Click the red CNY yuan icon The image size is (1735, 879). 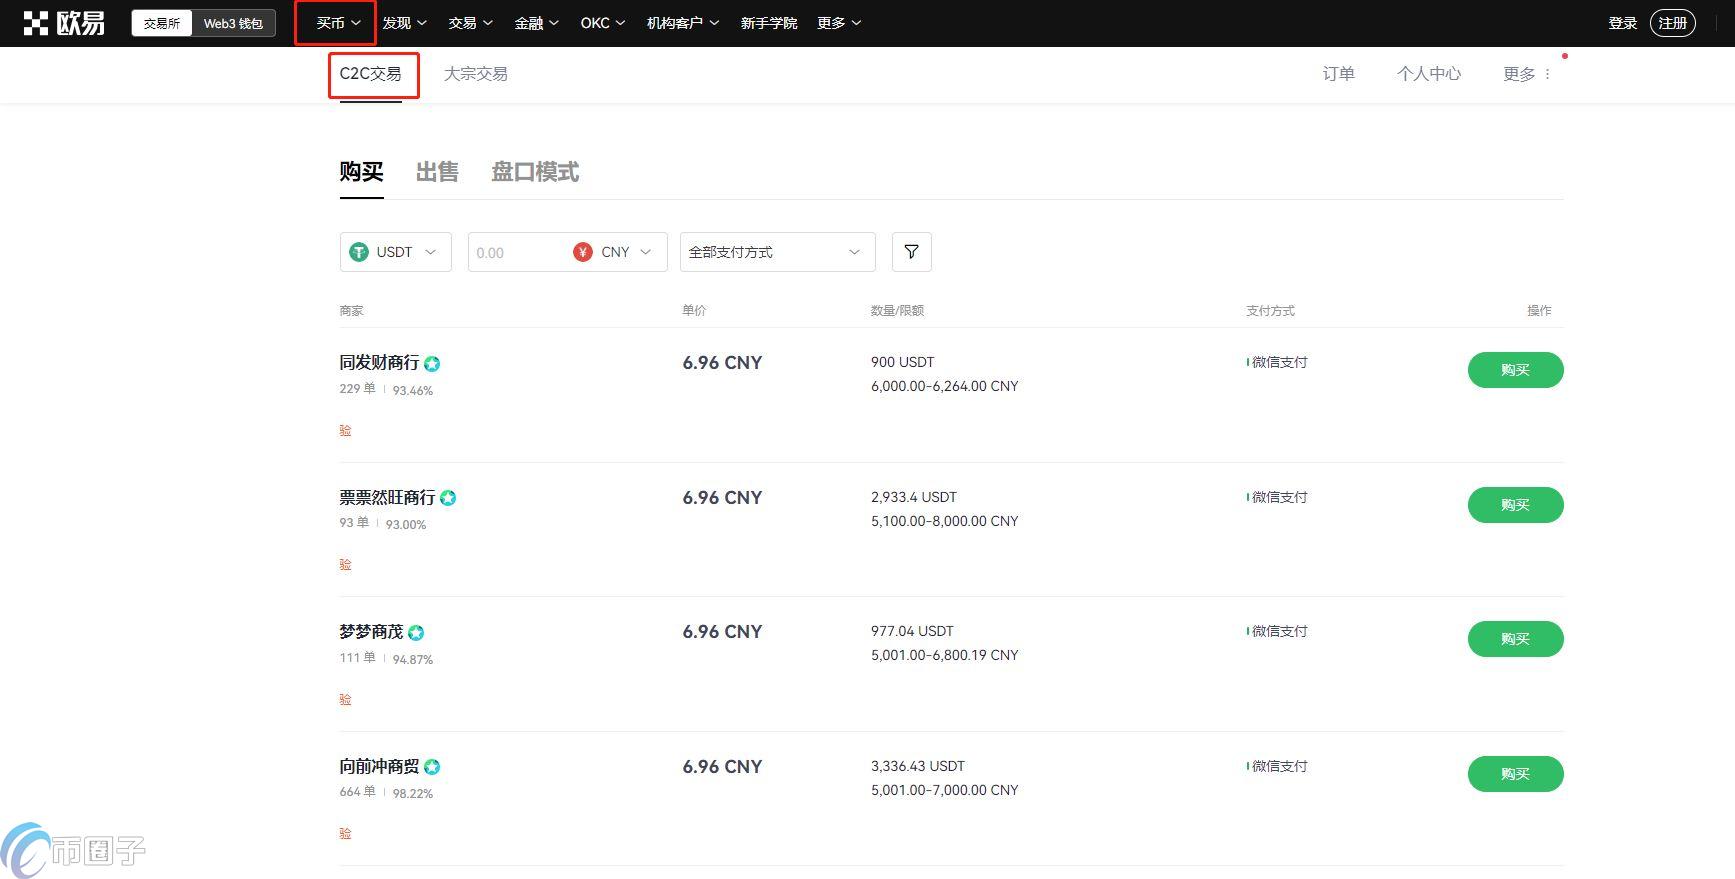pos(583,252)
